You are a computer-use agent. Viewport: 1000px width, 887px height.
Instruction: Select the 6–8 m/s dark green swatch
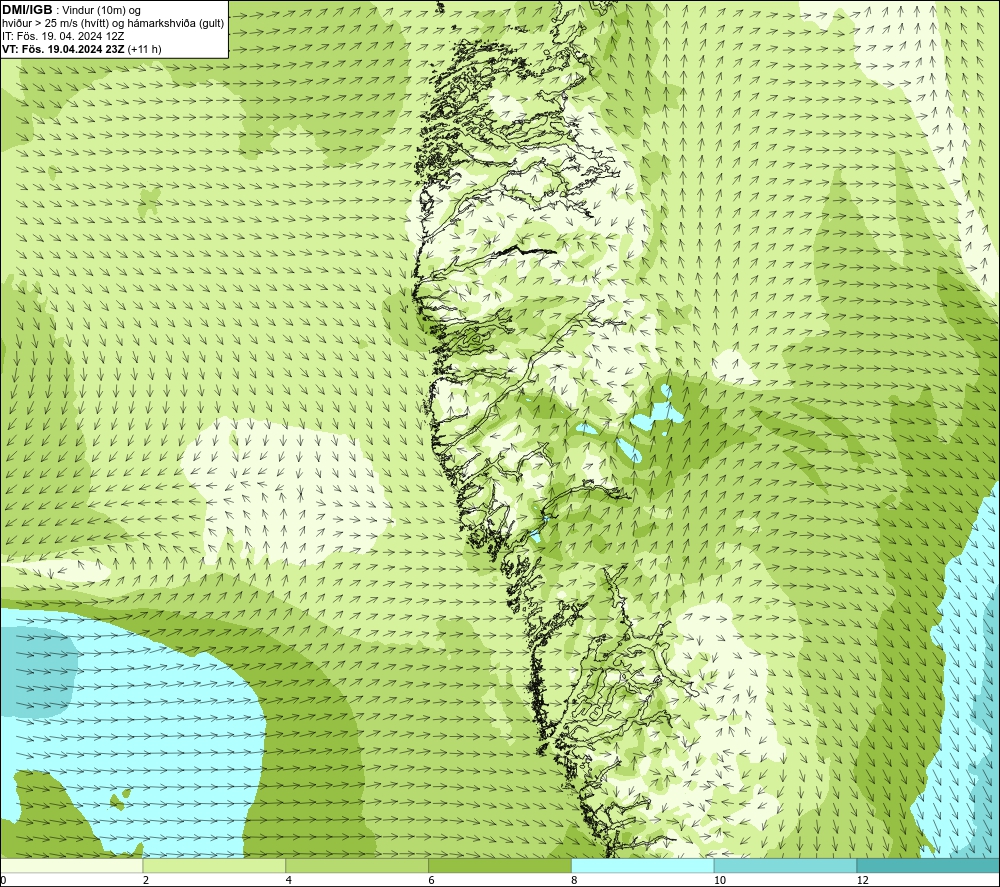click(500, 866)
